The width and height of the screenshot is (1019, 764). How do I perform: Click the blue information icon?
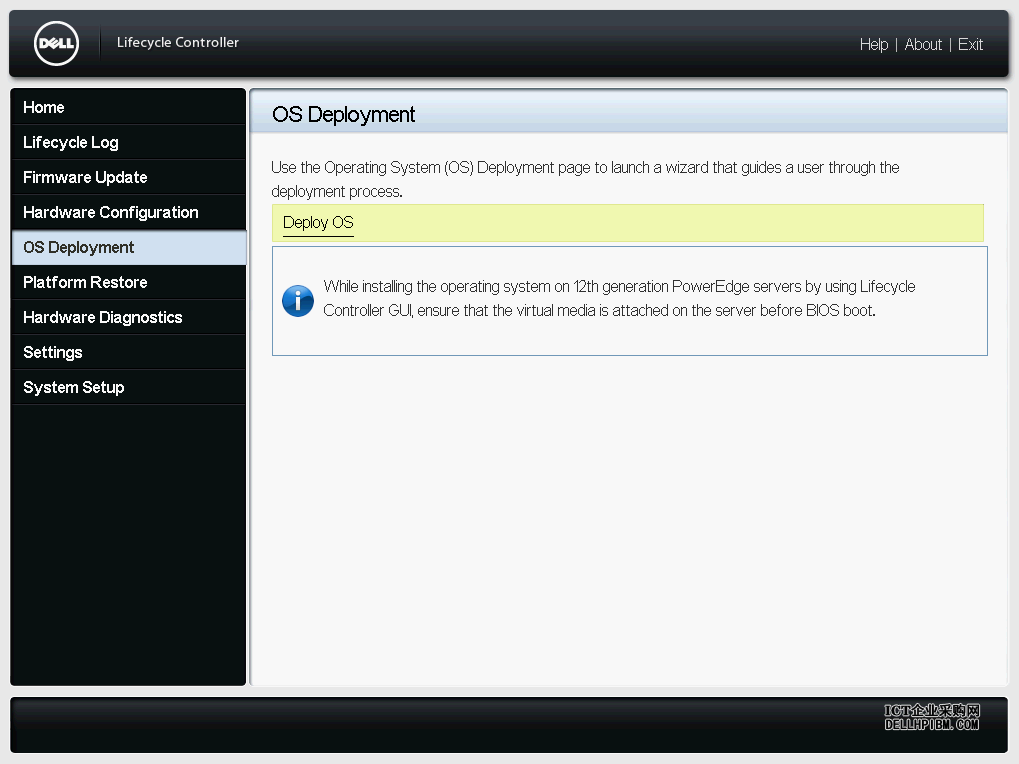[x=298, y=301]
